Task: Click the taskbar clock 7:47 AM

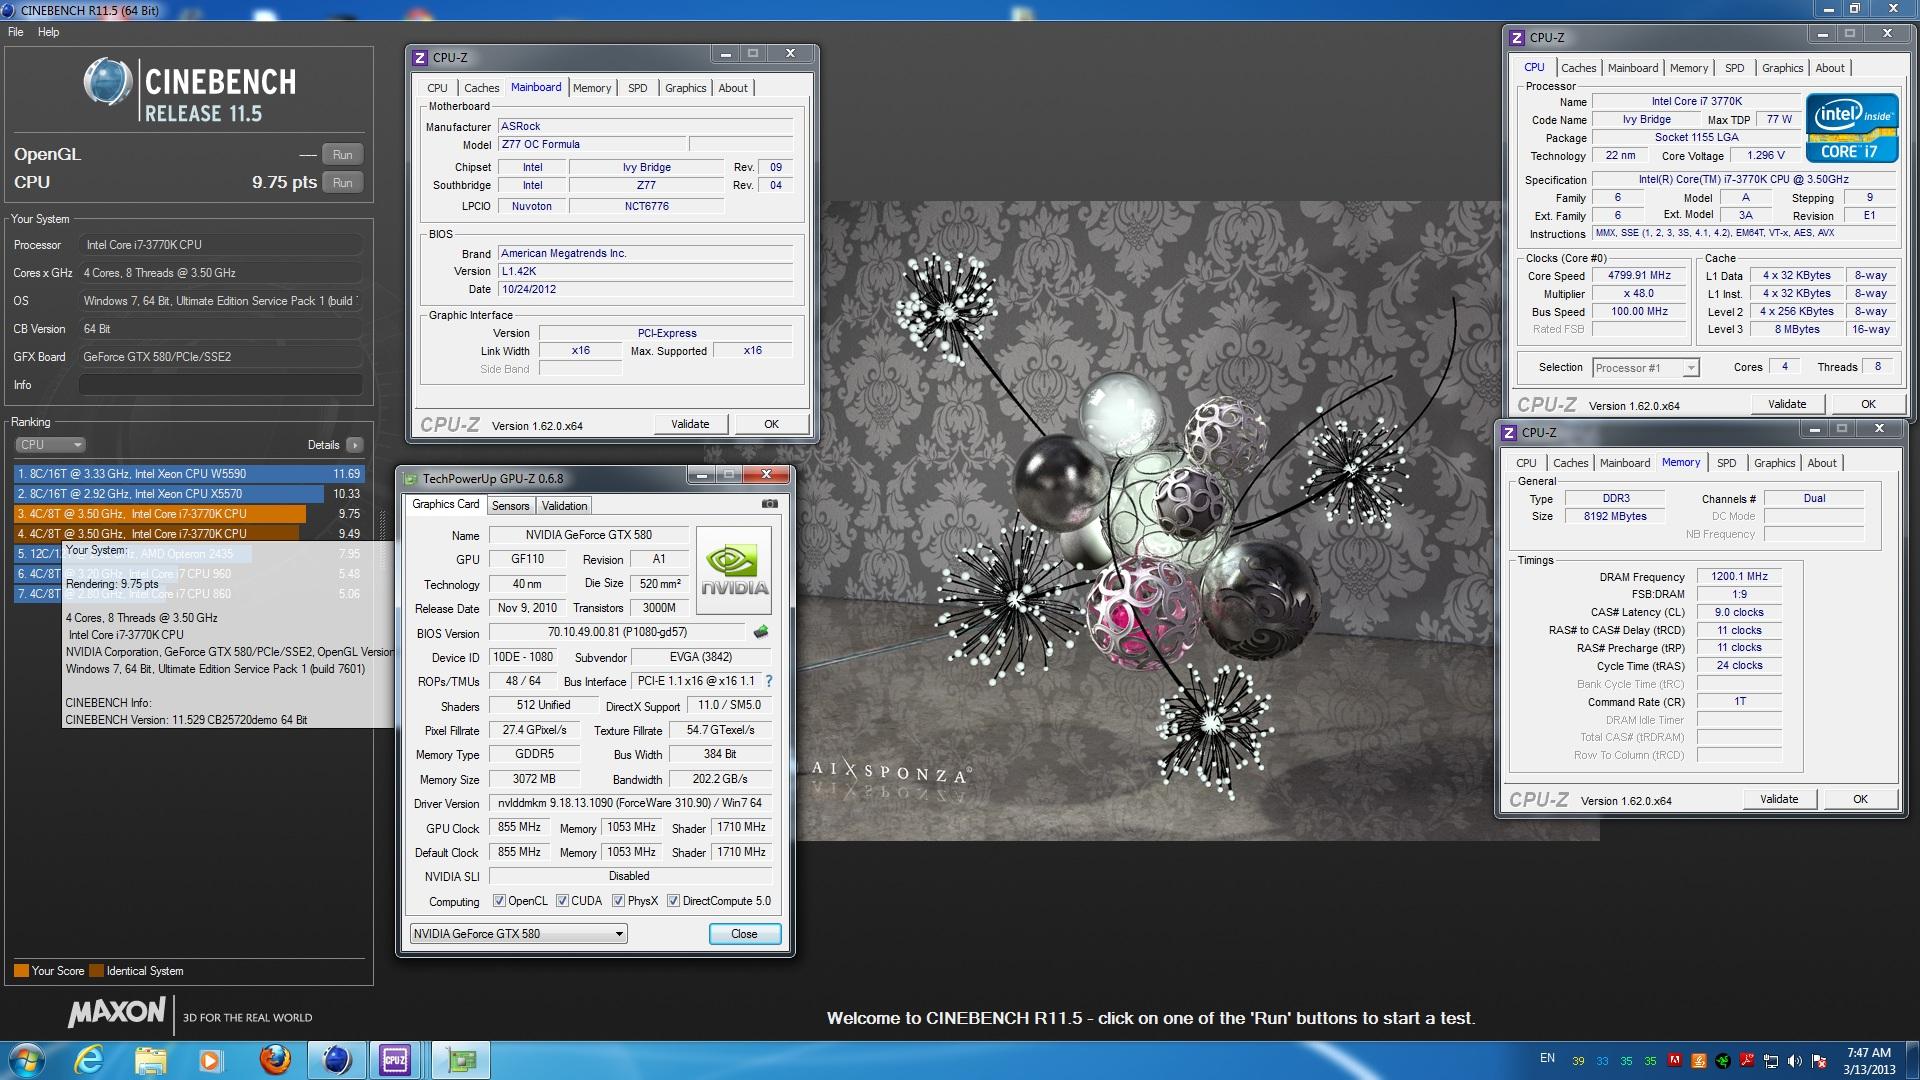Action: (x=1868, y=1053)
